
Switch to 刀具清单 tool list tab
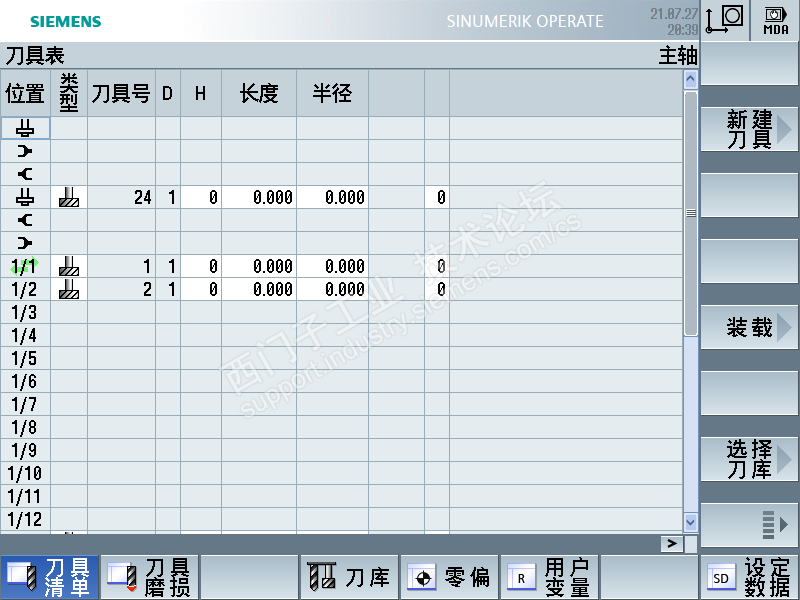coord(49,578)
